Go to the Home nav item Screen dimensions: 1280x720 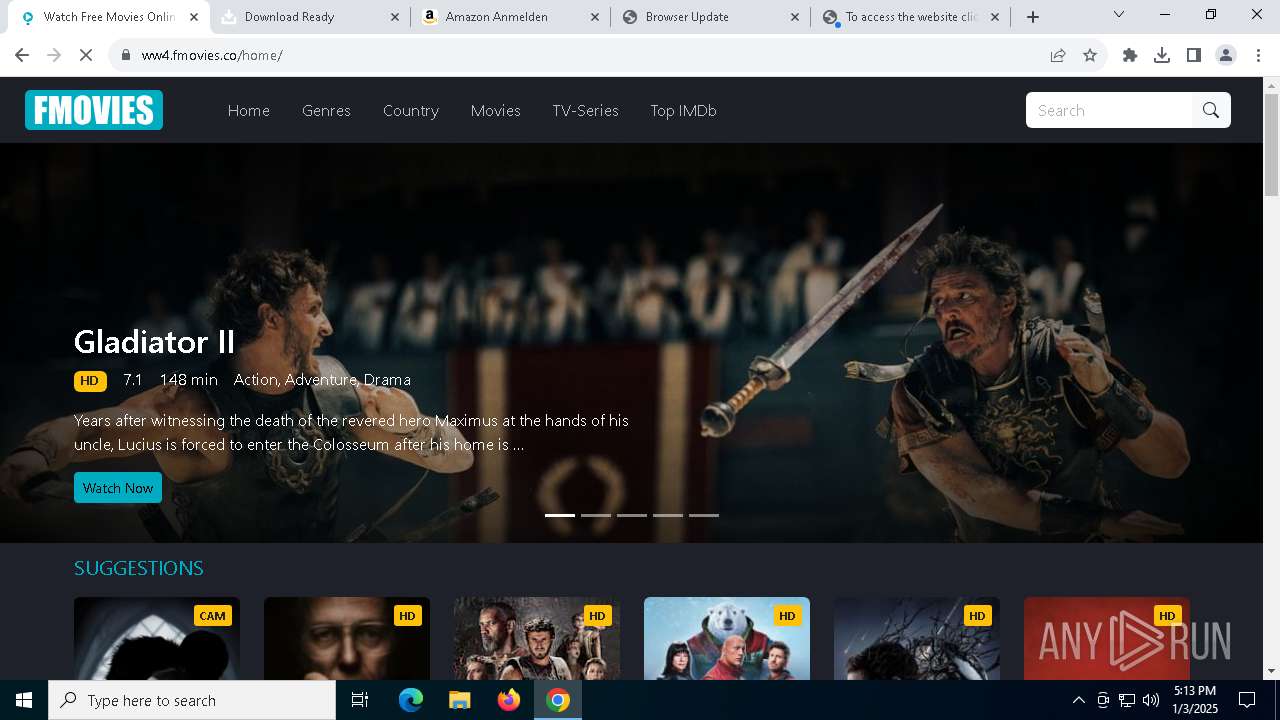point(249,110)
